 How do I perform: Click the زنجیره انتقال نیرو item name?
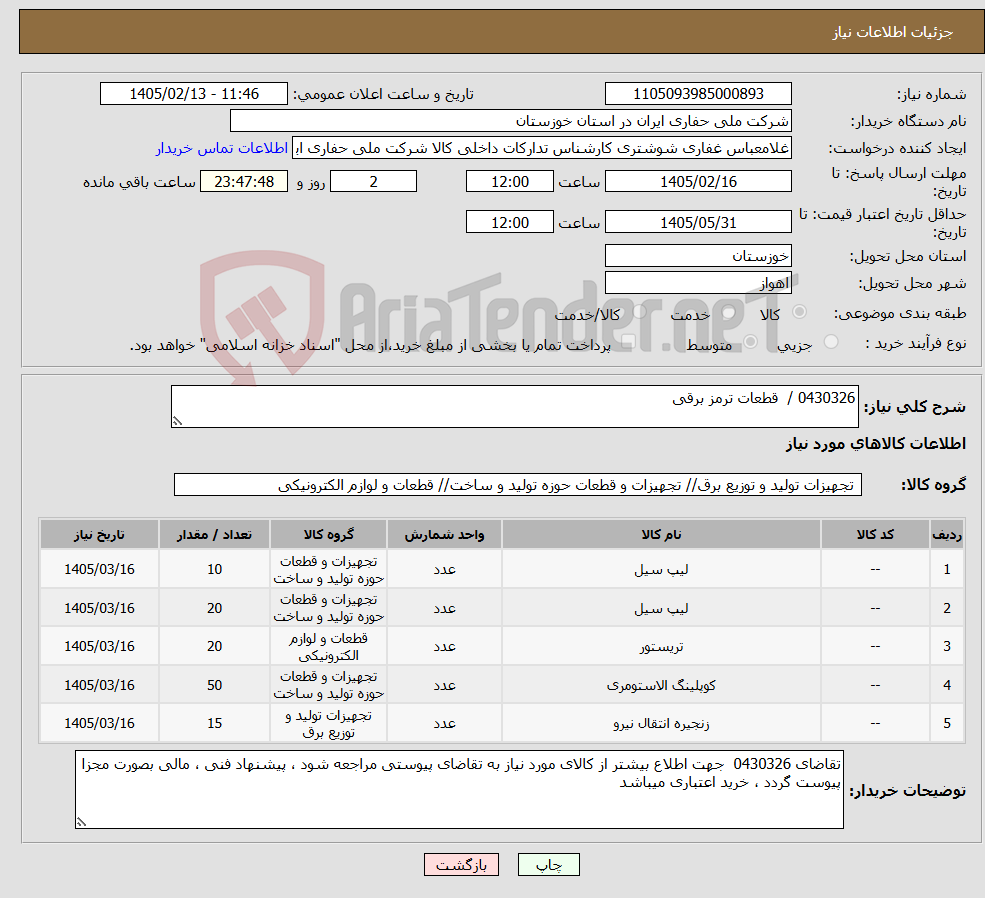pyautogui.click(x=661, y=723)
